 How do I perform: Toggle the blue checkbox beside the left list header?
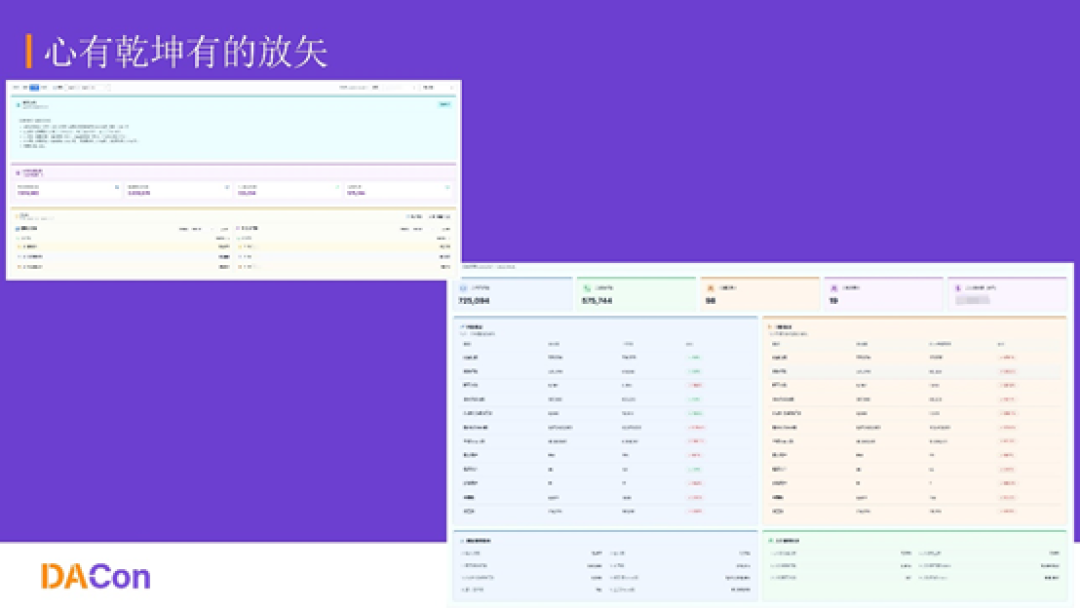(17, 229)
